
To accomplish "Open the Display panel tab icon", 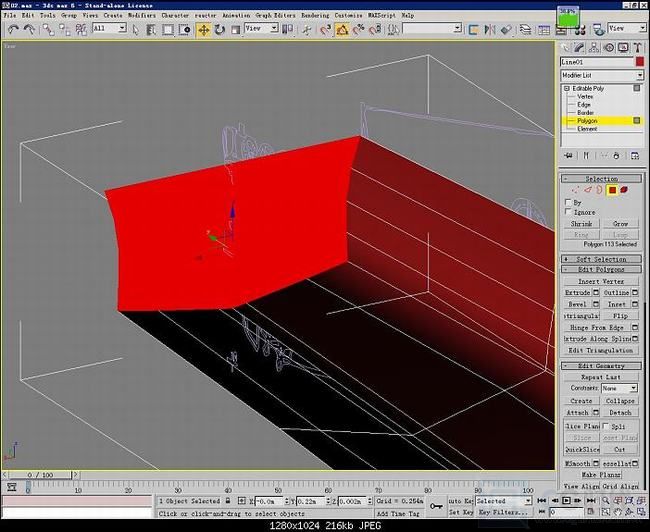I will pyautogui.click(x=623, y=48).
